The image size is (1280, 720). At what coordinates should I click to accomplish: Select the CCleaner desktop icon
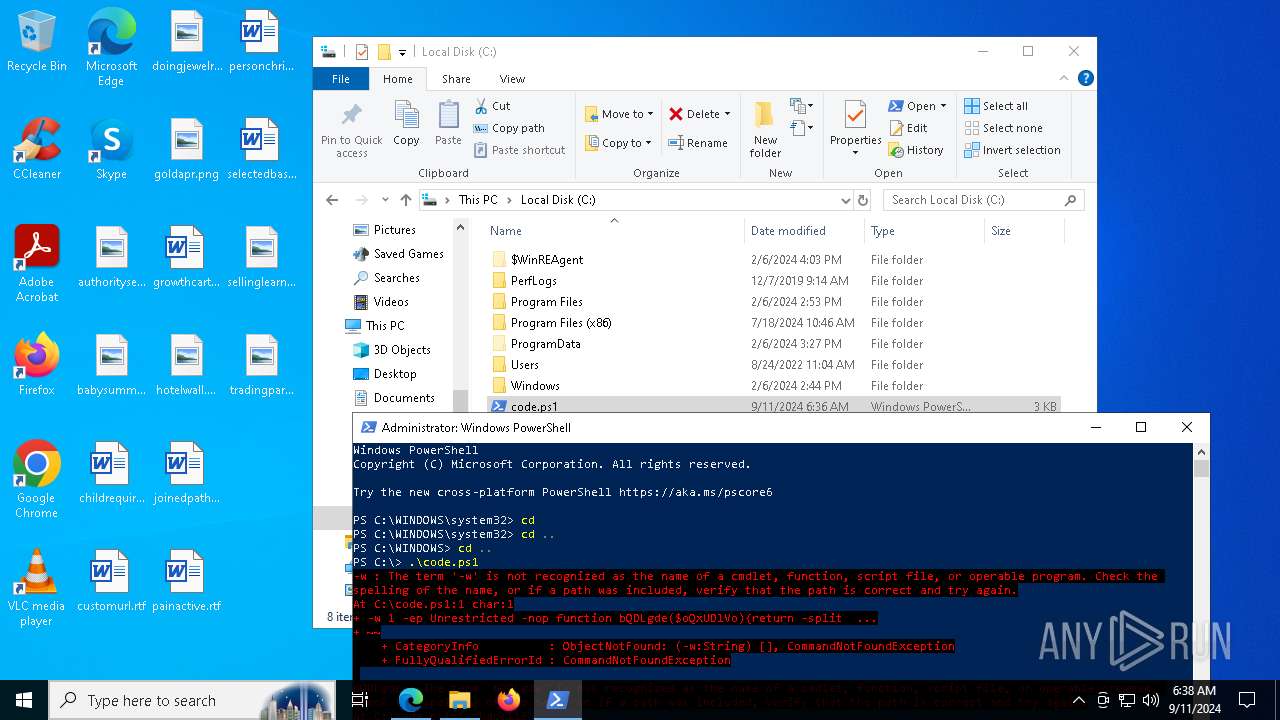[x=37, y=148]
